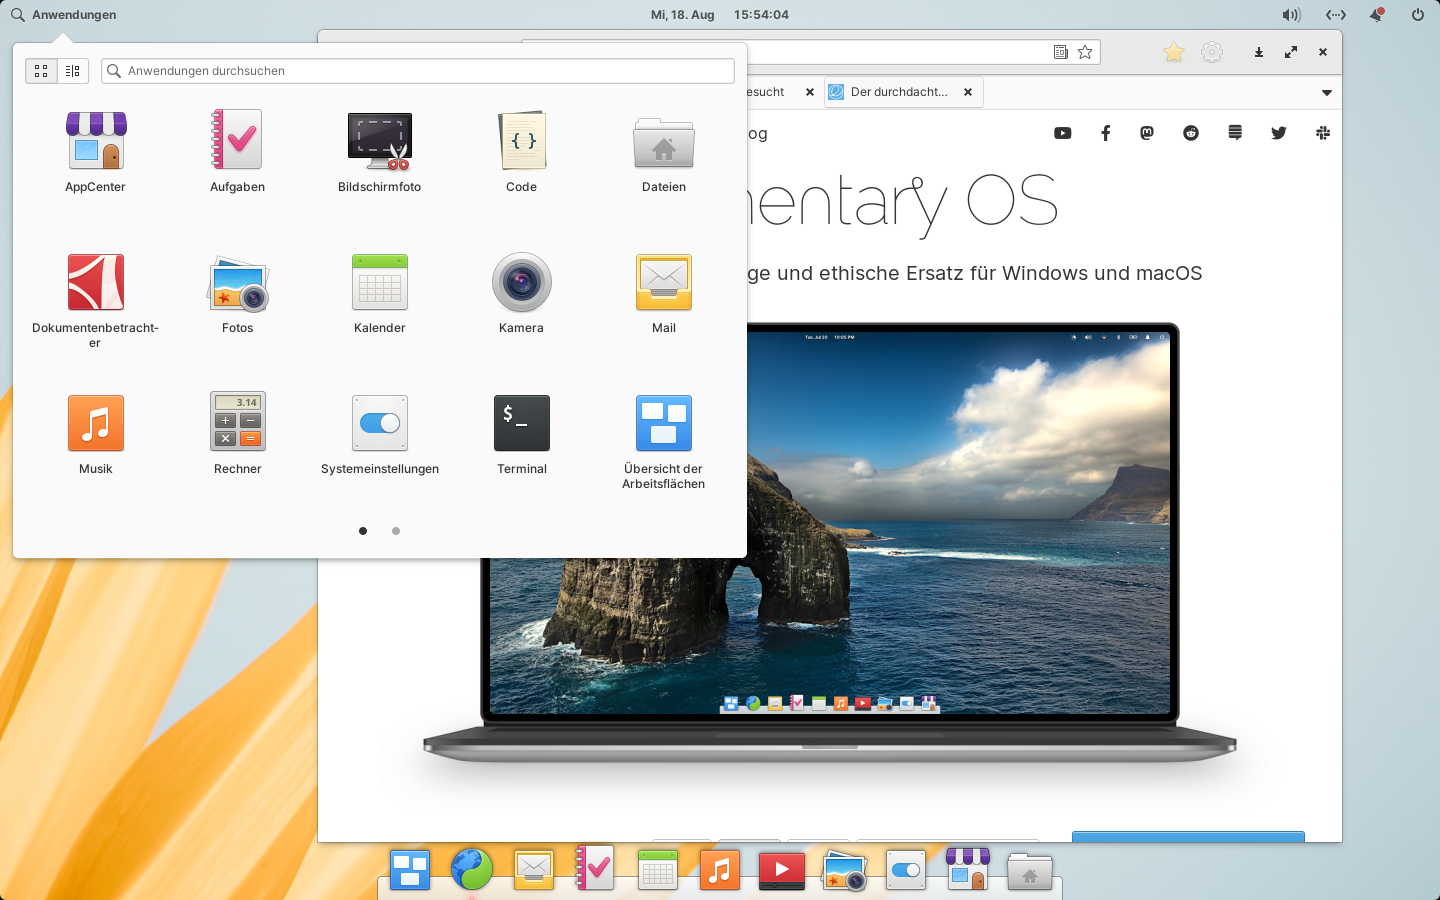
Task: Launch the Terminal app
Action: click(521, 434)
